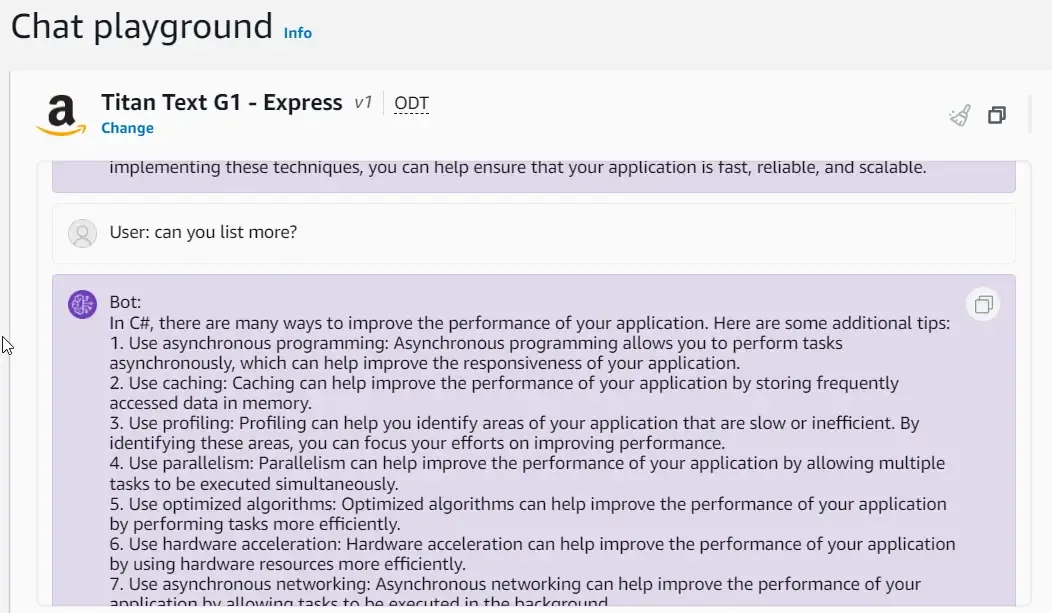Click the Amazon logo beside the model name
The image size is (1052, 613).
pyautogui.click(x=62, y=115)
